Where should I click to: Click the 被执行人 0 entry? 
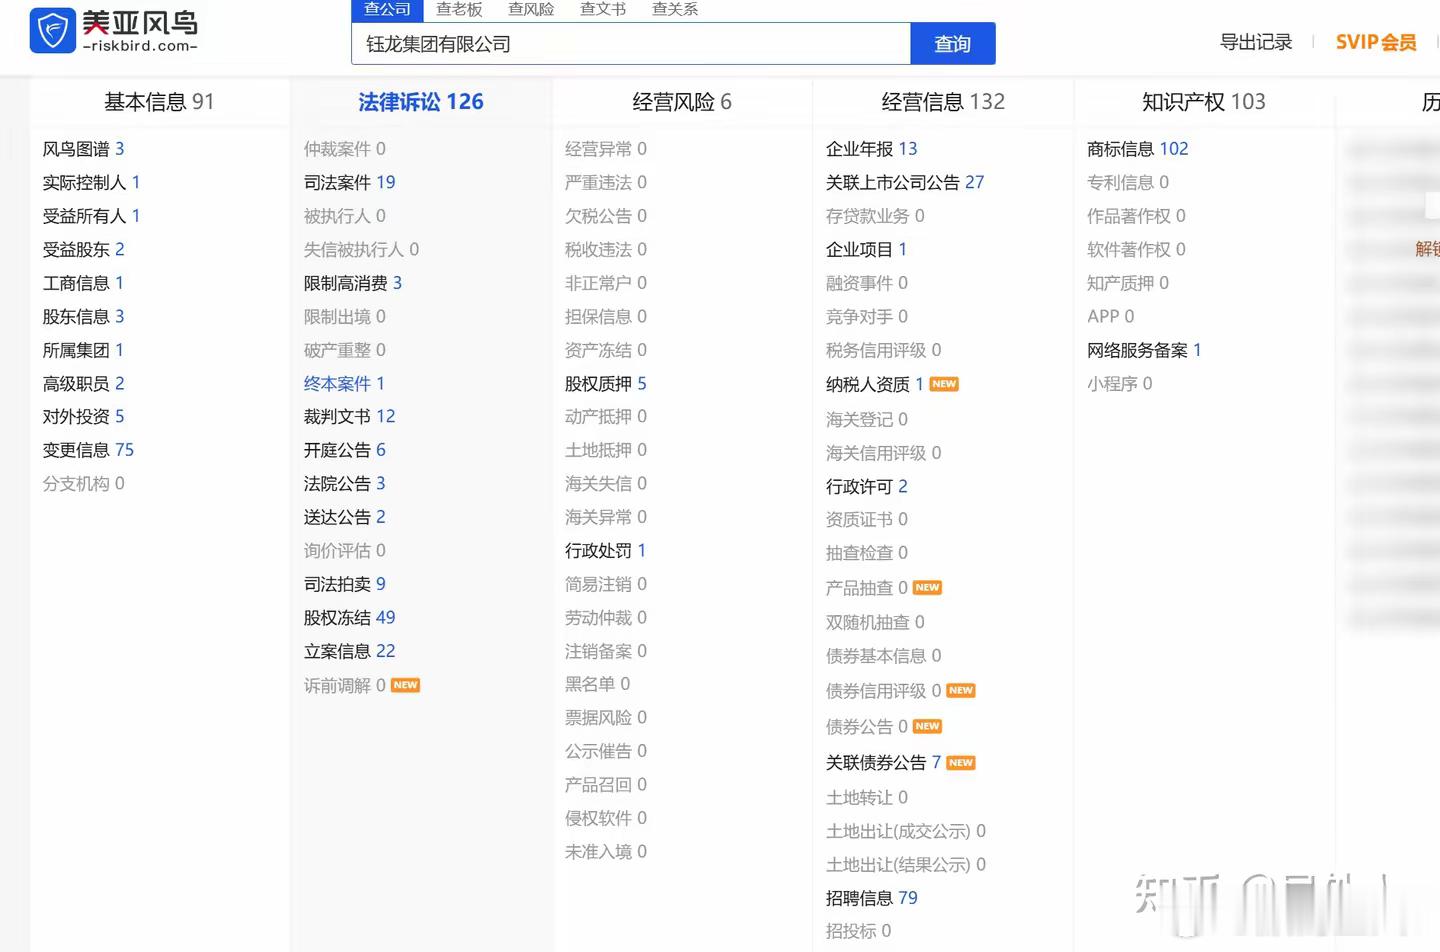345,216
